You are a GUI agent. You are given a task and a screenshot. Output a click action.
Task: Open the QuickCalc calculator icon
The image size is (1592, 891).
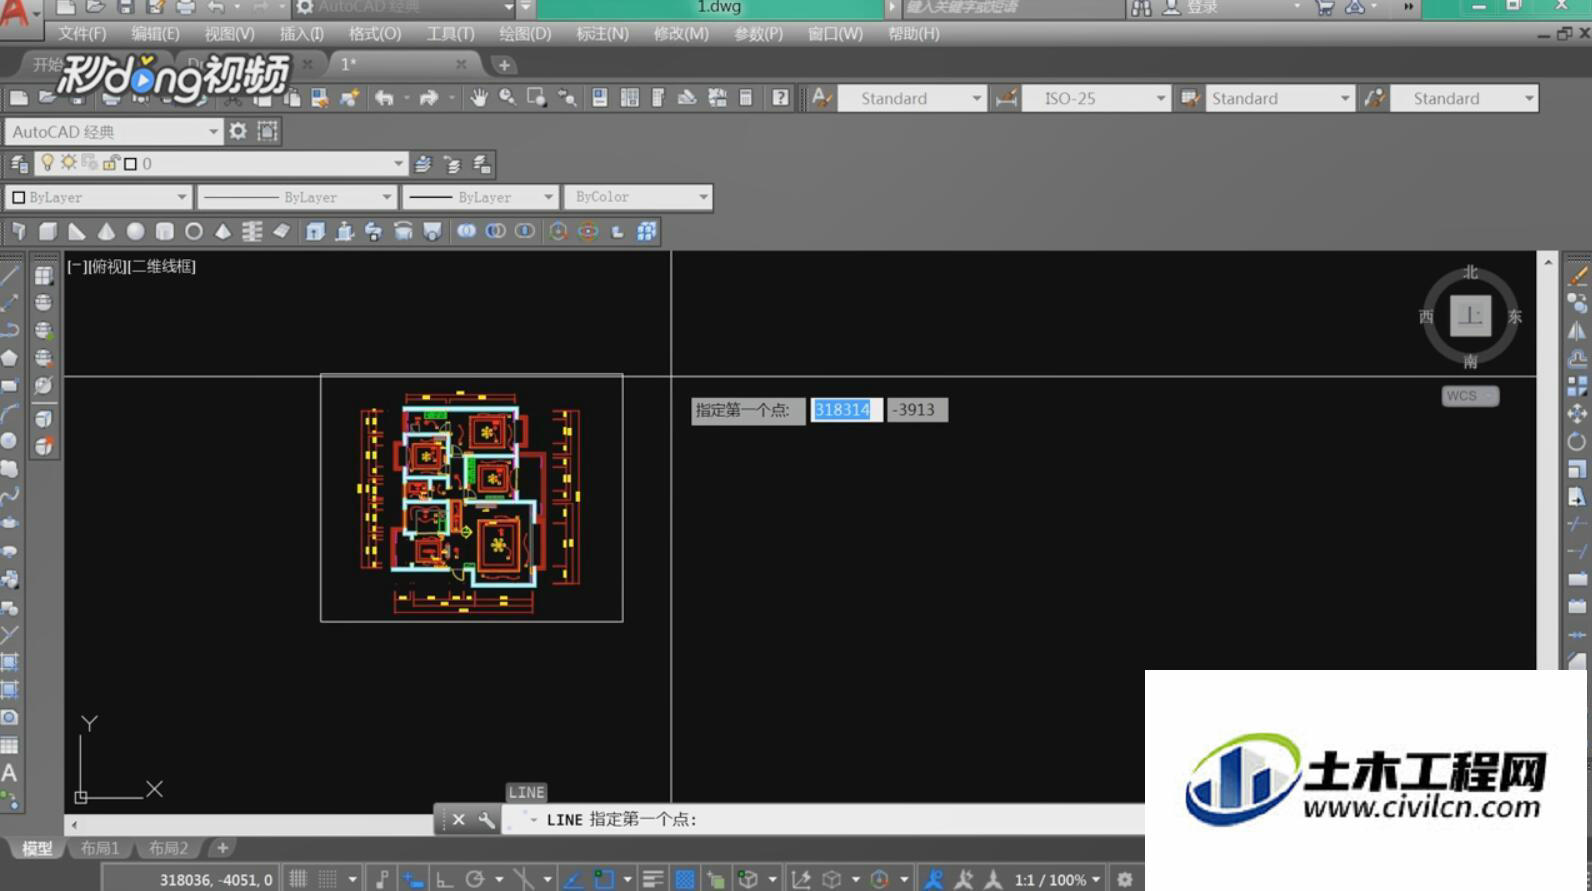point(746,98)
